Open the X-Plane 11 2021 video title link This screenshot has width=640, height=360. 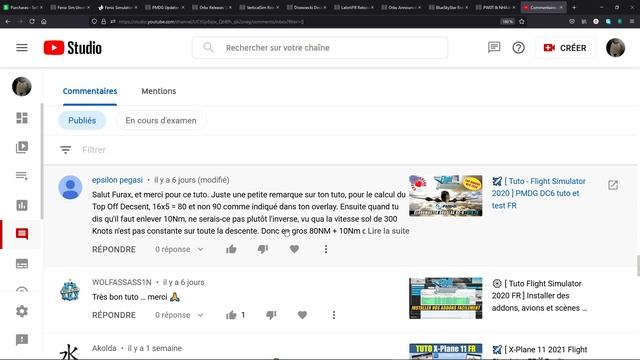540,352
